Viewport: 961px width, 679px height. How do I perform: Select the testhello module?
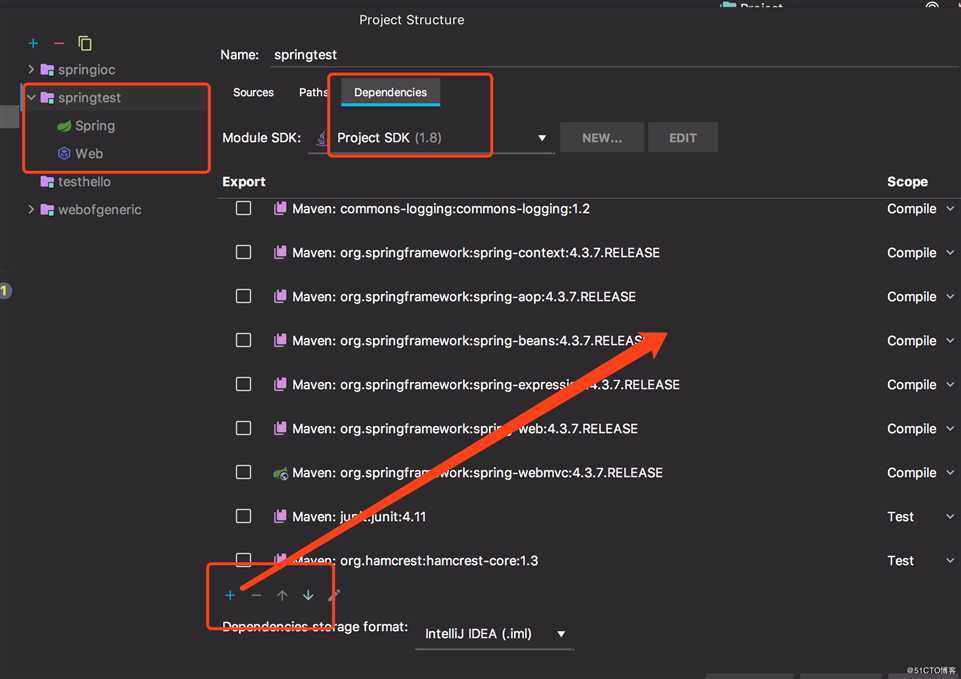click(x=84, y=181)
